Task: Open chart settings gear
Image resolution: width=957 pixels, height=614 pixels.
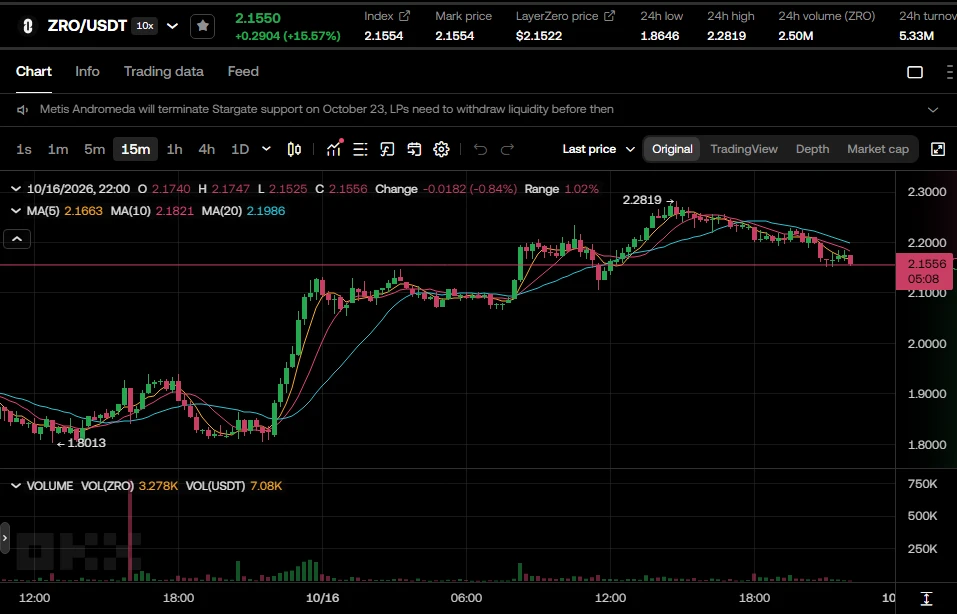Action: tap(441, 149)
